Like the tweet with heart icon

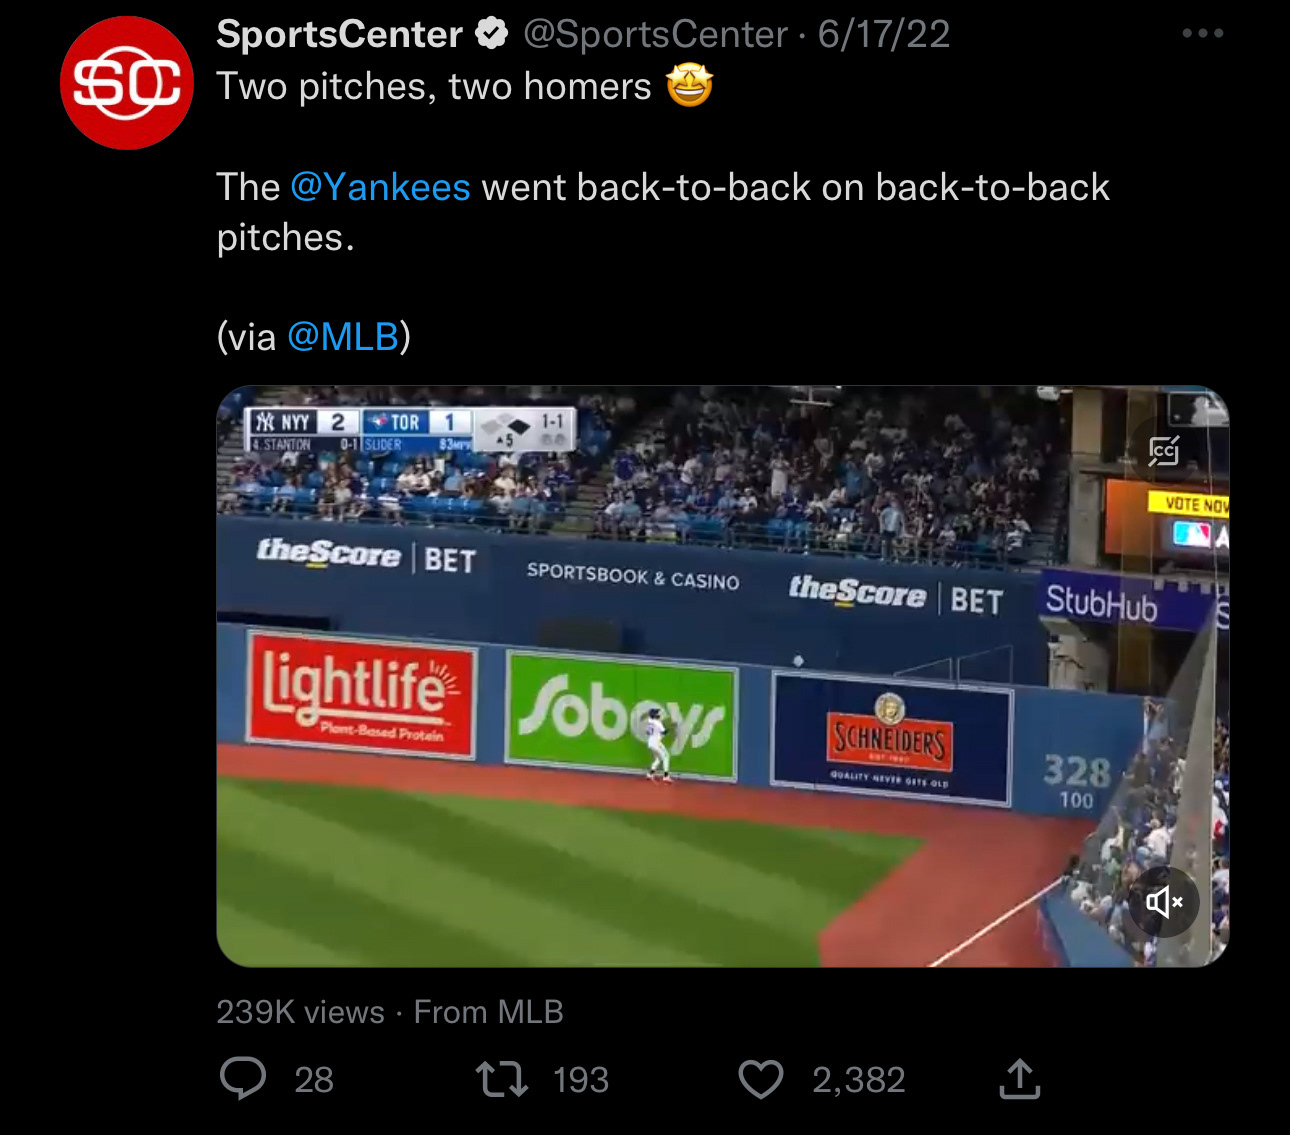pyautogui.click(x=760, y=1080)
